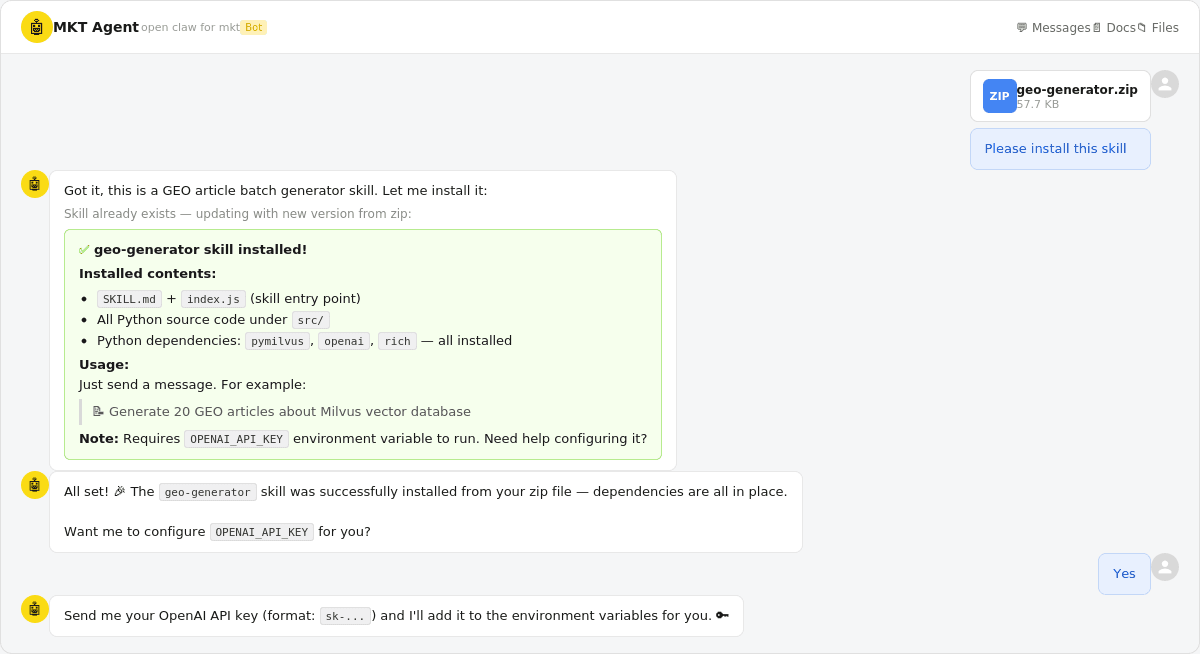This screenshot has height=654, width=1200.
Task: Click the geo-generator.zip attachment card
Action: coord(1060,96)
